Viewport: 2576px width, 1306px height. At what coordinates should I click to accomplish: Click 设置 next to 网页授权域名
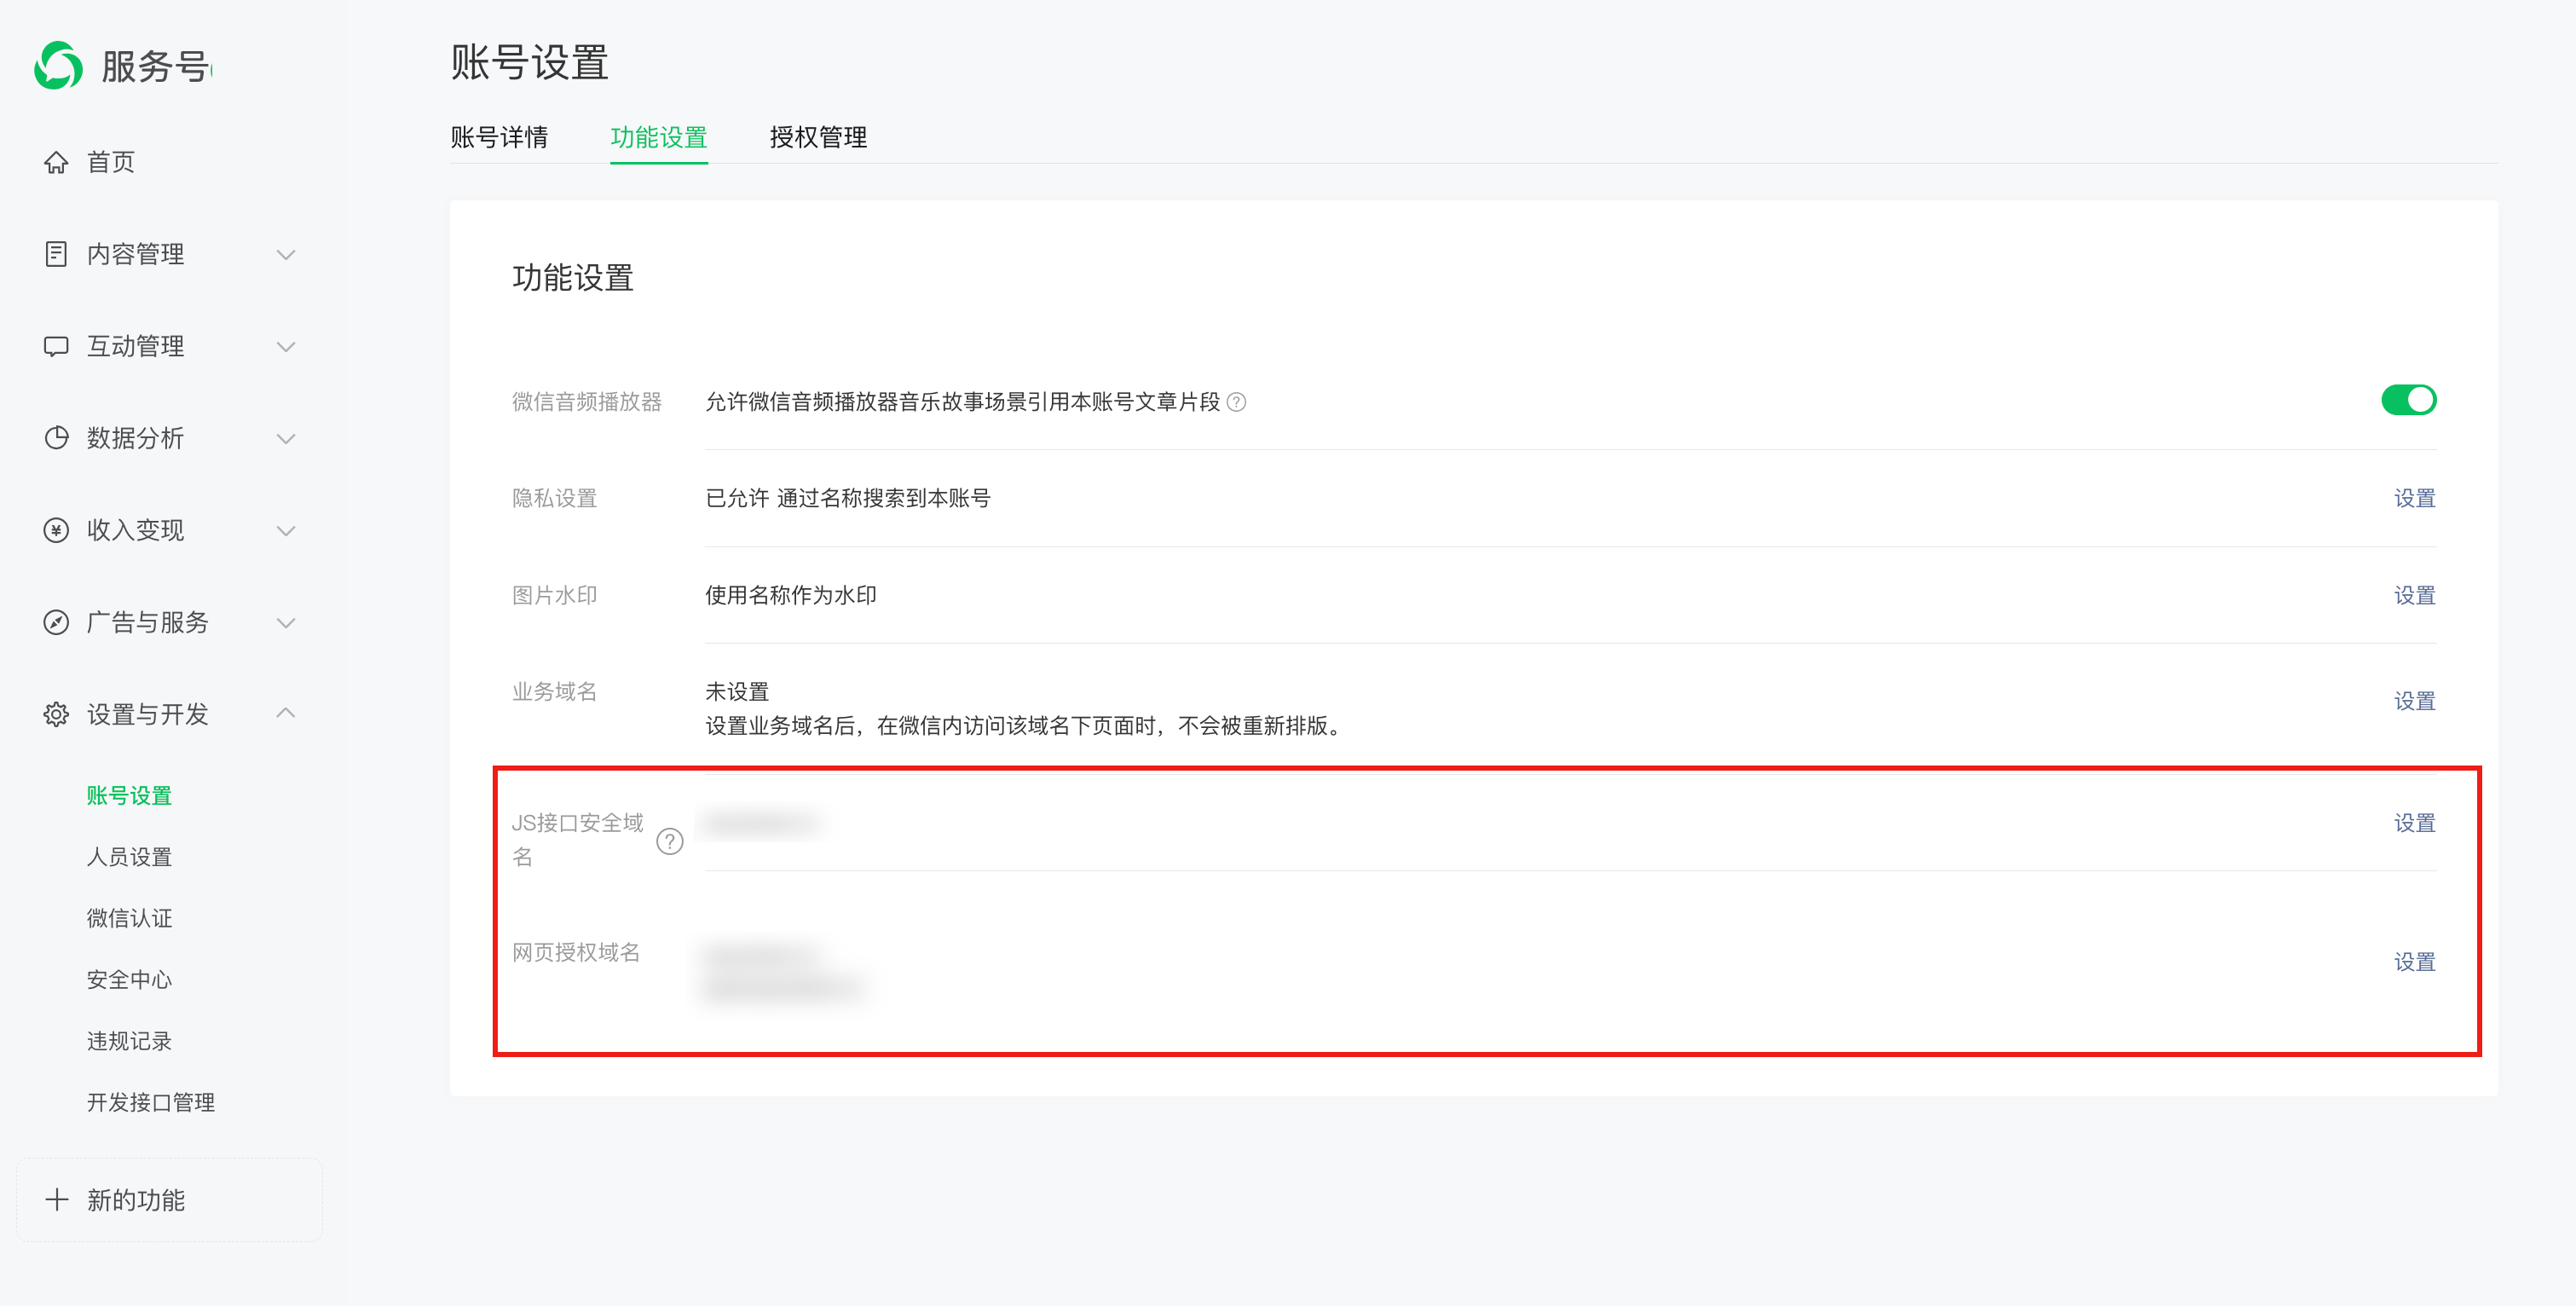(2415, 961)
